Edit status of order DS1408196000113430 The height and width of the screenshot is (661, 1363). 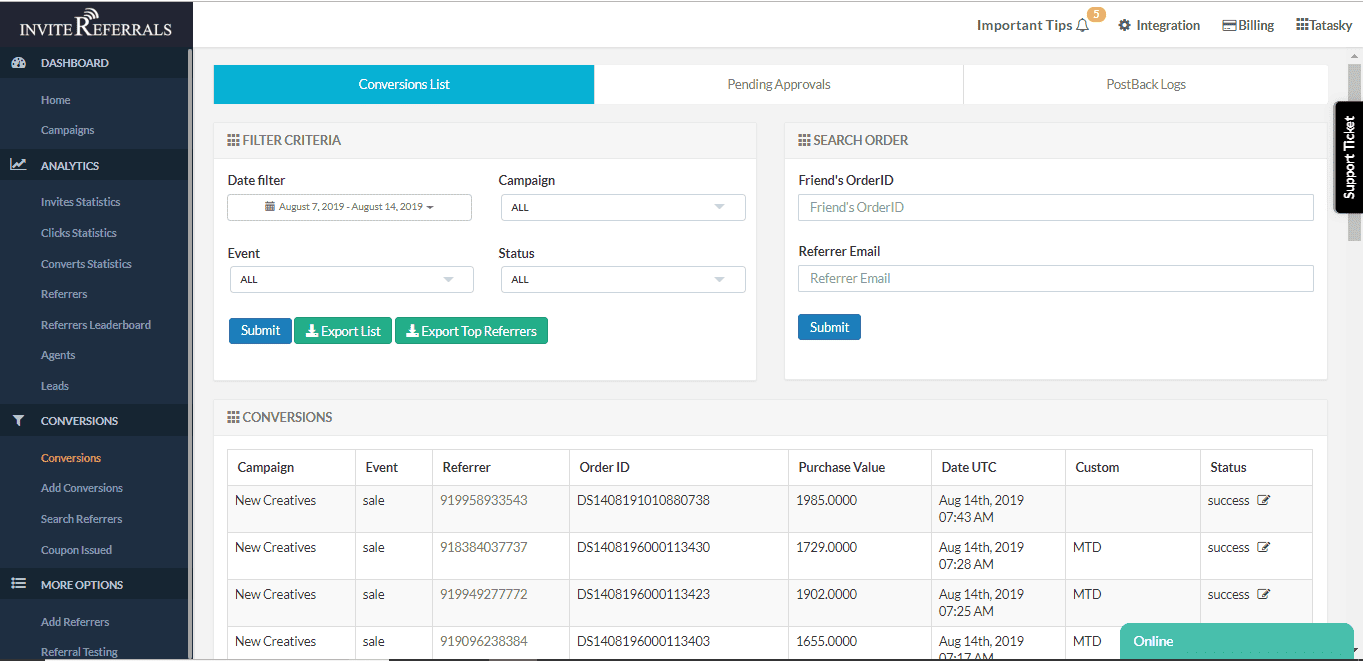[1263, 548]
